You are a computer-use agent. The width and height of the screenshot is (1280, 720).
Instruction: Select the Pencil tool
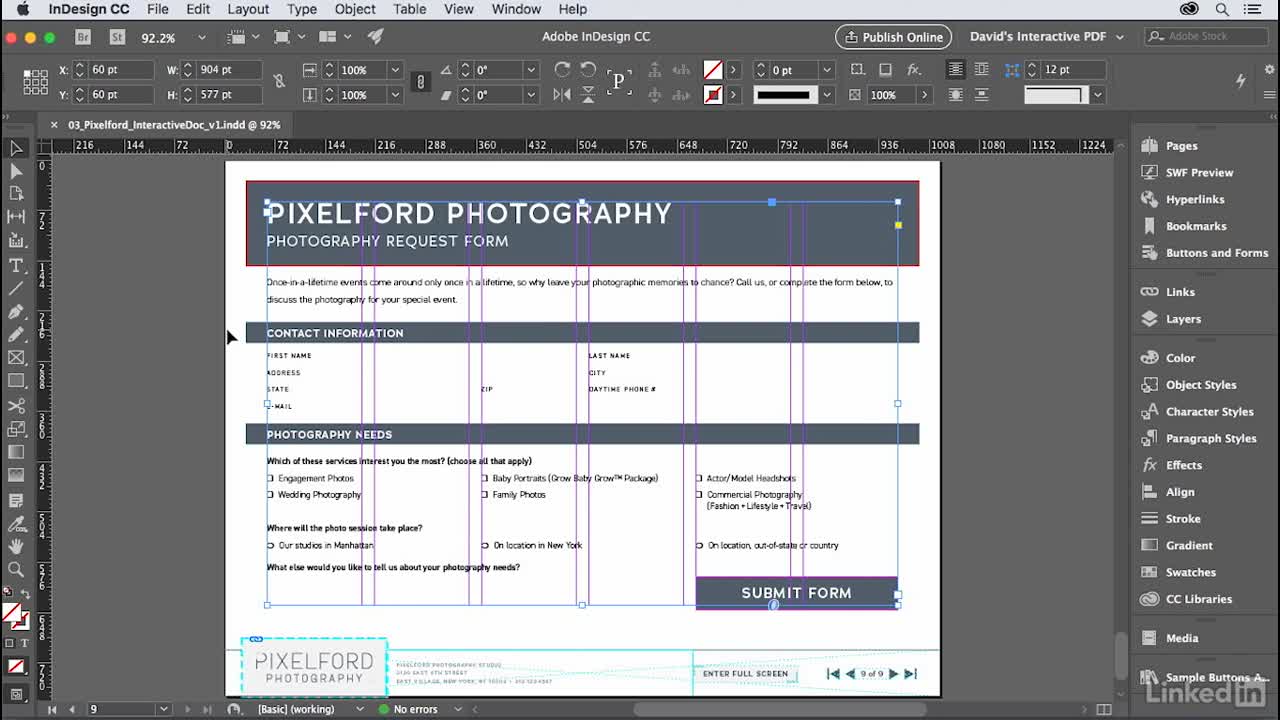(x=16, y=335)
